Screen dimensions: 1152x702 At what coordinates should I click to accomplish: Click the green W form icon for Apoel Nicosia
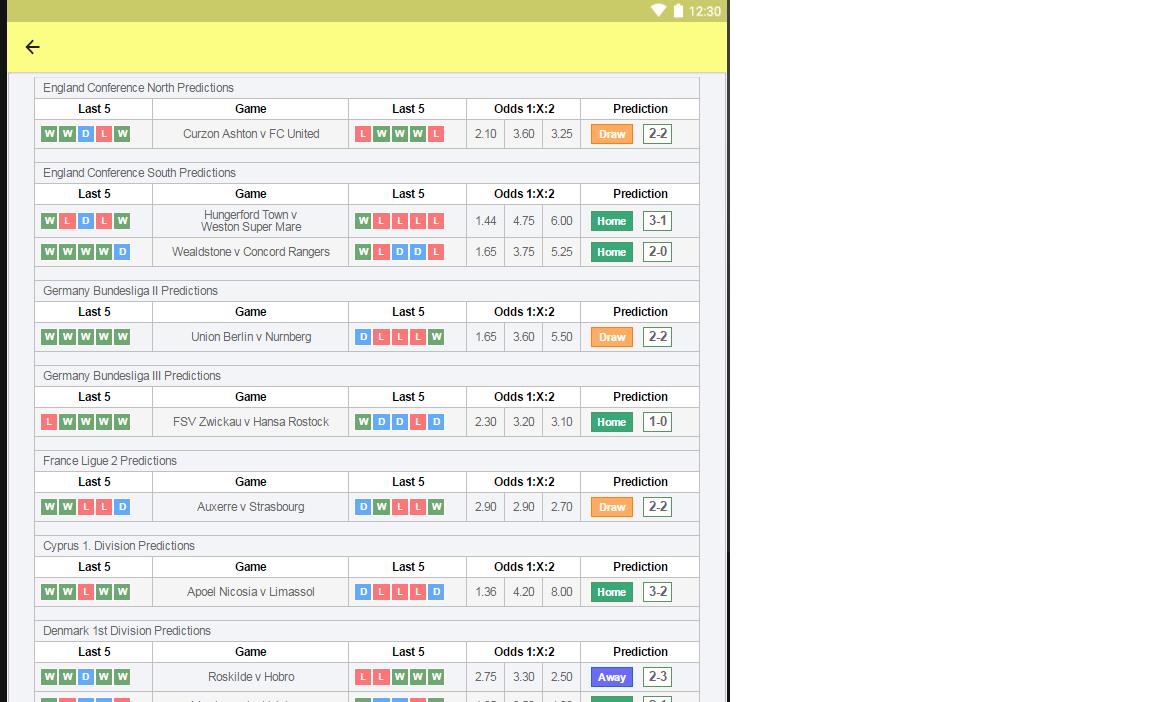48,592
